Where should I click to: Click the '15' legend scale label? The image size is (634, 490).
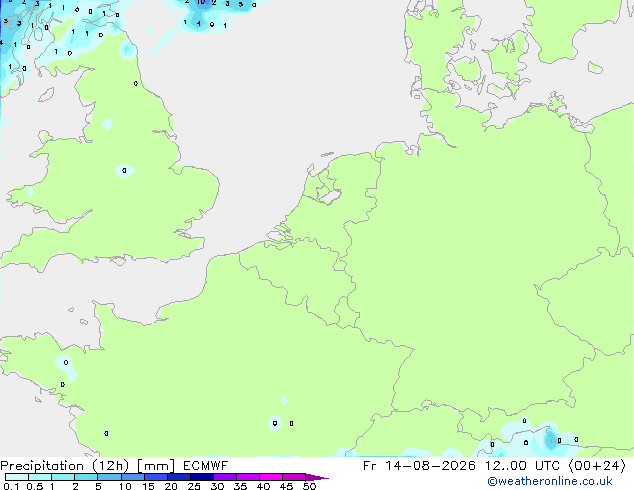pyautogui.click(x=148, y=486)
